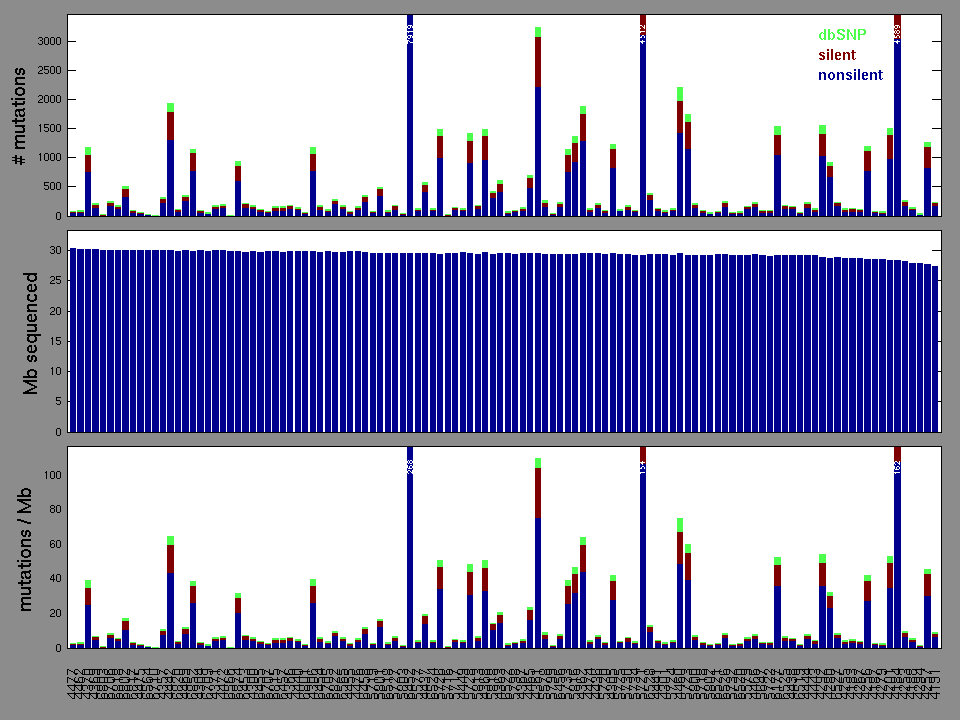Viewport: 960px width, 720px height.
Task: Click the 268 value label in bottom chart
Action: coord(411,466)
